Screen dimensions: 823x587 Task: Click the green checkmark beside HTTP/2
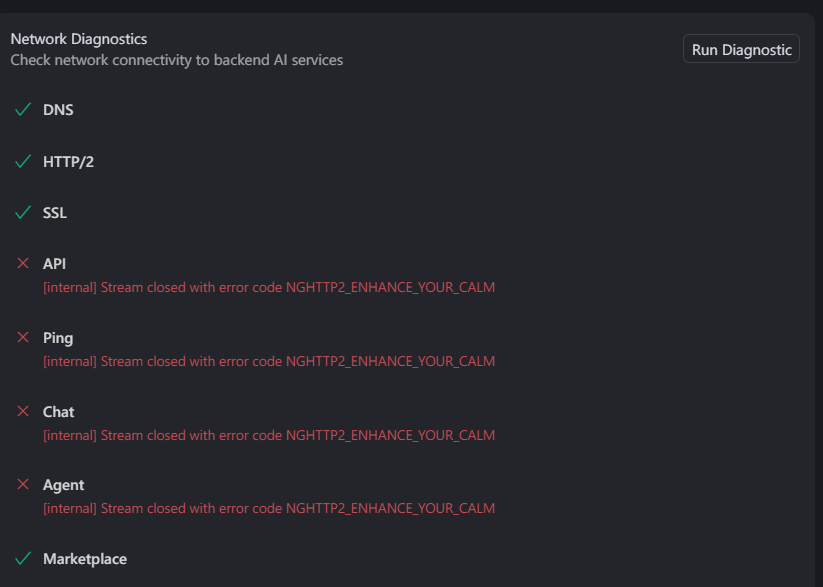click(23, 161)
